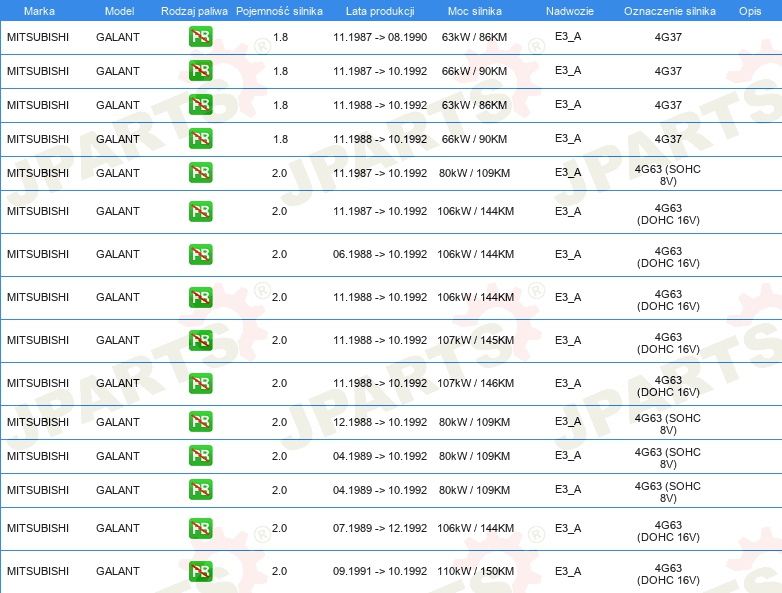The image size is (782, 593).
Task: Click E3_A in the 07.1989 -> 12.1992 row
Action: click(x=568, y=528)
